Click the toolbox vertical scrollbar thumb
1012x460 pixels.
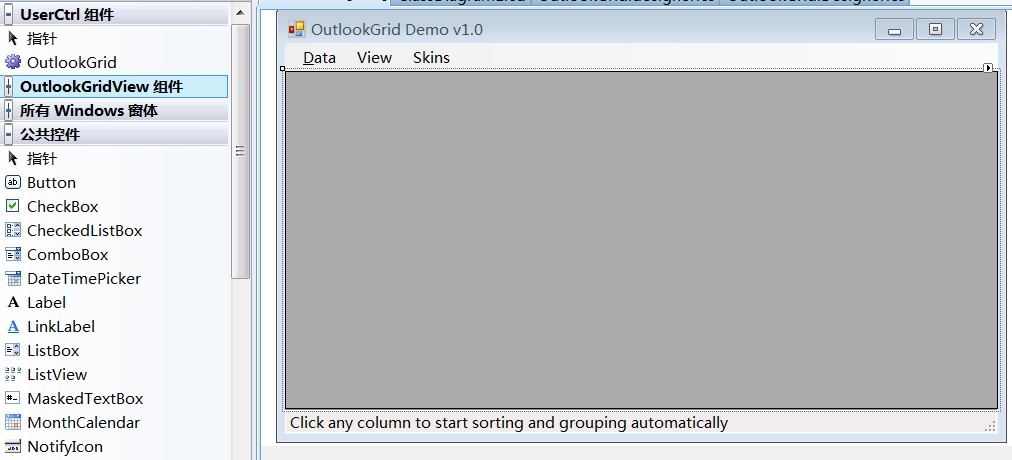pyautogui.click(x=240, y=151)
